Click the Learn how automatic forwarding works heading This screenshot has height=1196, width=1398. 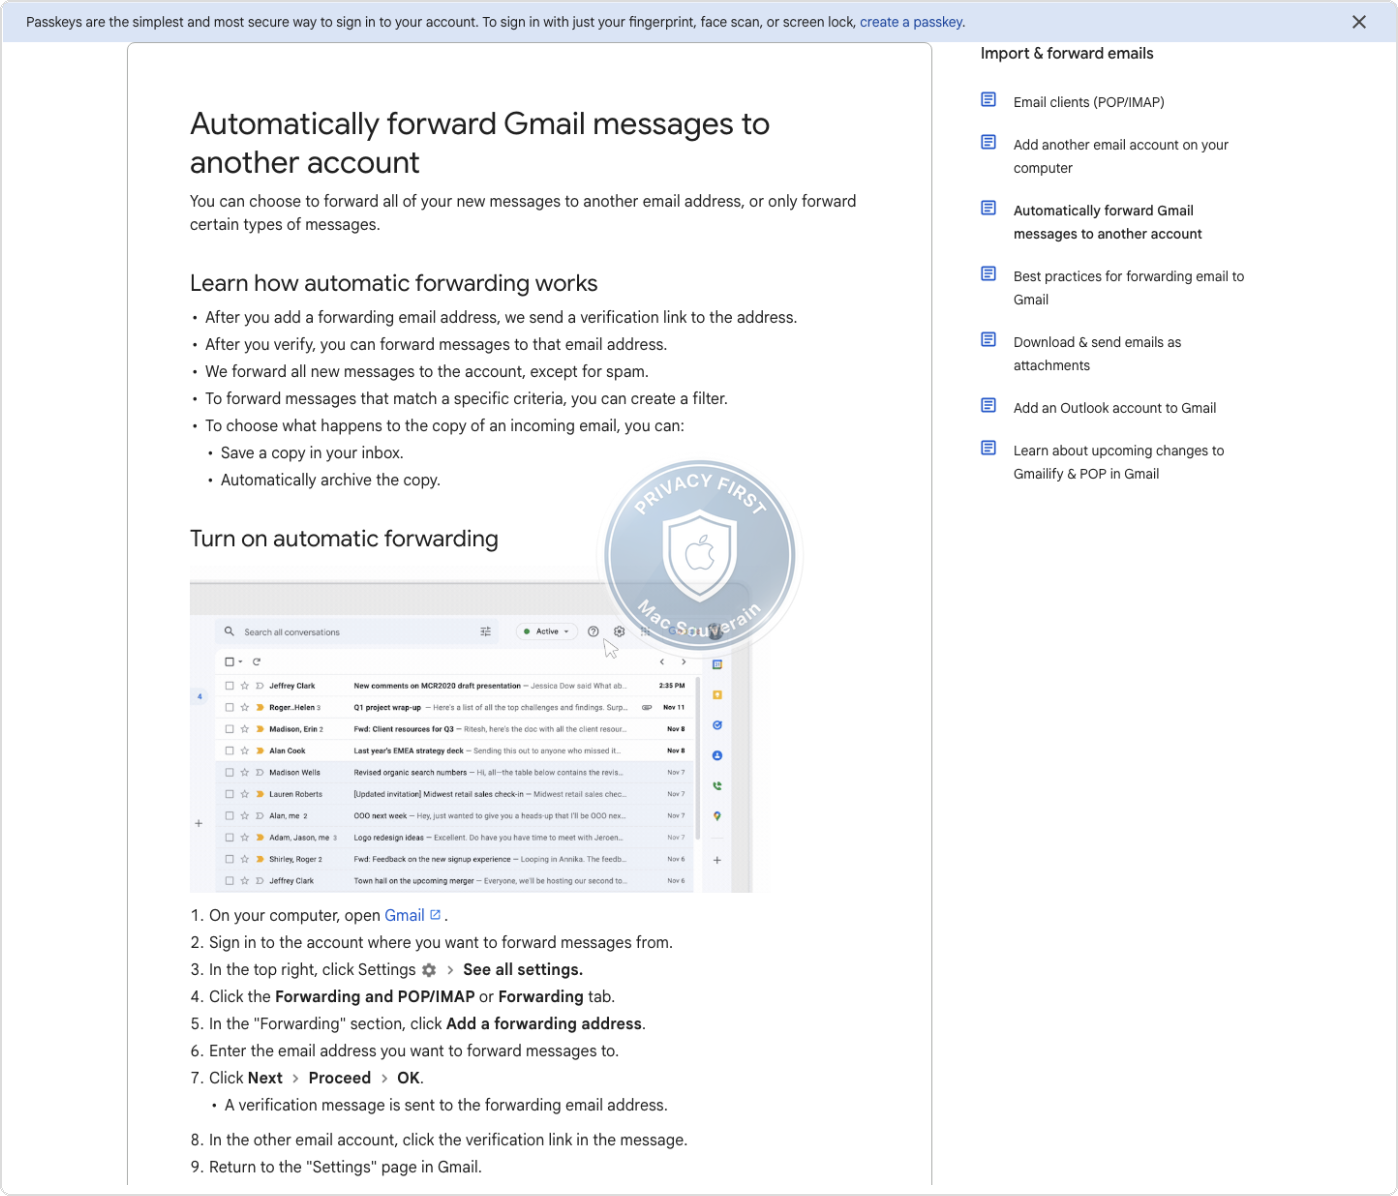394,283
